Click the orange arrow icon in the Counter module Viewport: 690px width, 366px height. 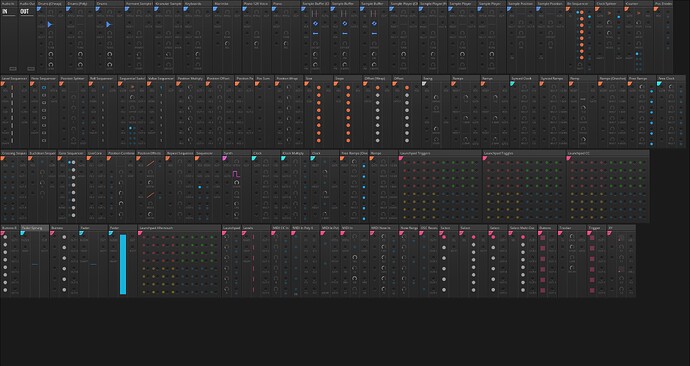(639, 14)
